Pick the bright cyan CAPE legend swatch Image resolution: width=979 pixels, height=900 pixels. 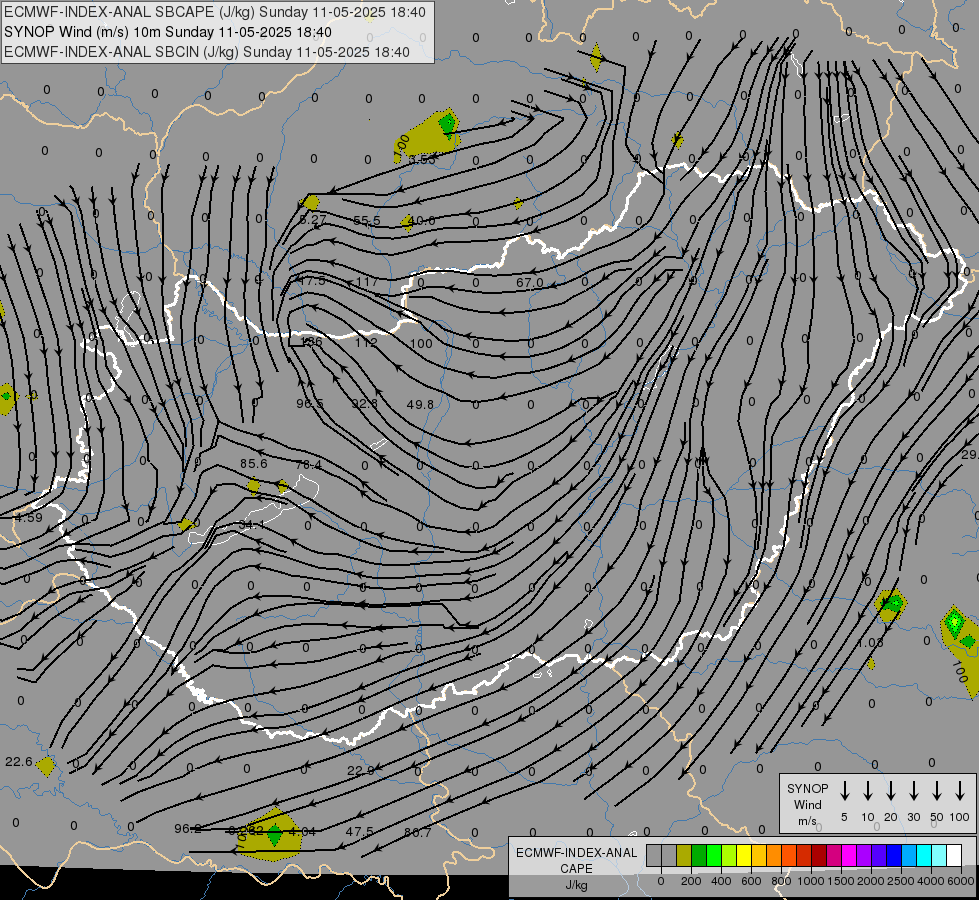(923, 855)
